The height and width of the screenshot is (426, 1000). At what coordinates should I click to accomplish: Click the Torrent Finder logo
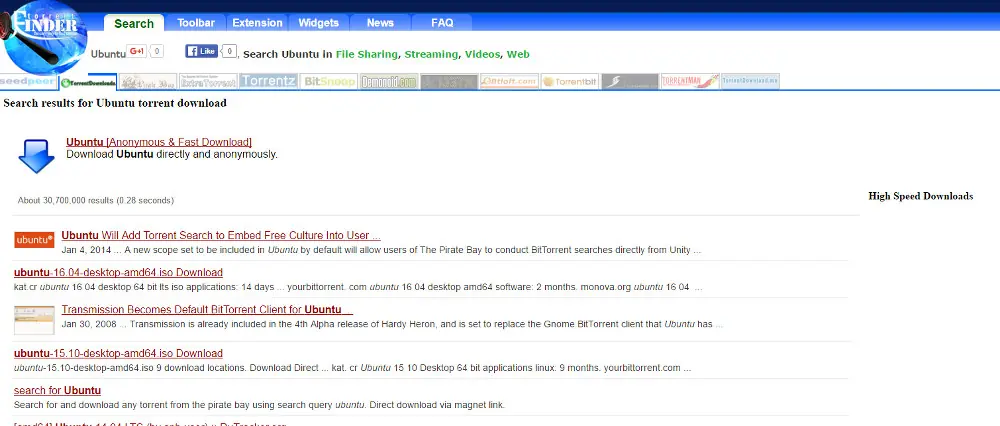(45, 37)
